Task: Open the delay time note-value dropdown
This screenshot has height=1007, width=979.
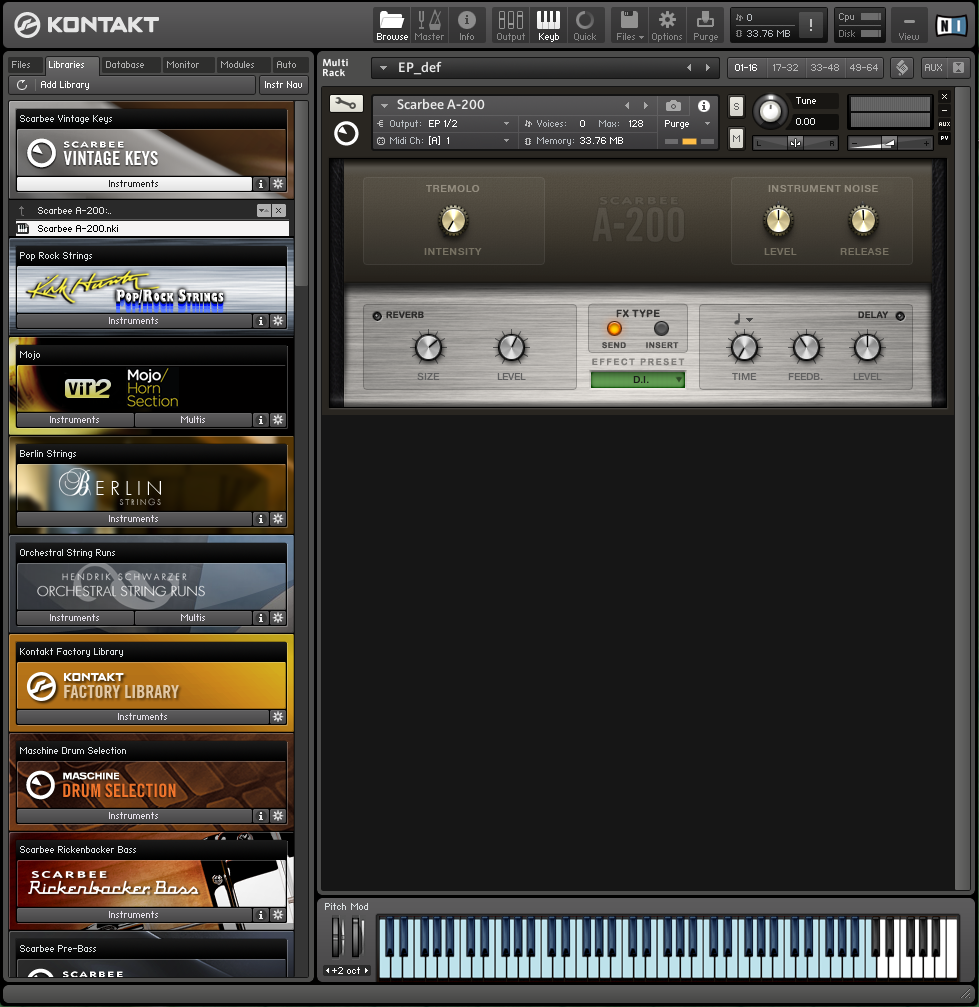Action: pos(743,319)
